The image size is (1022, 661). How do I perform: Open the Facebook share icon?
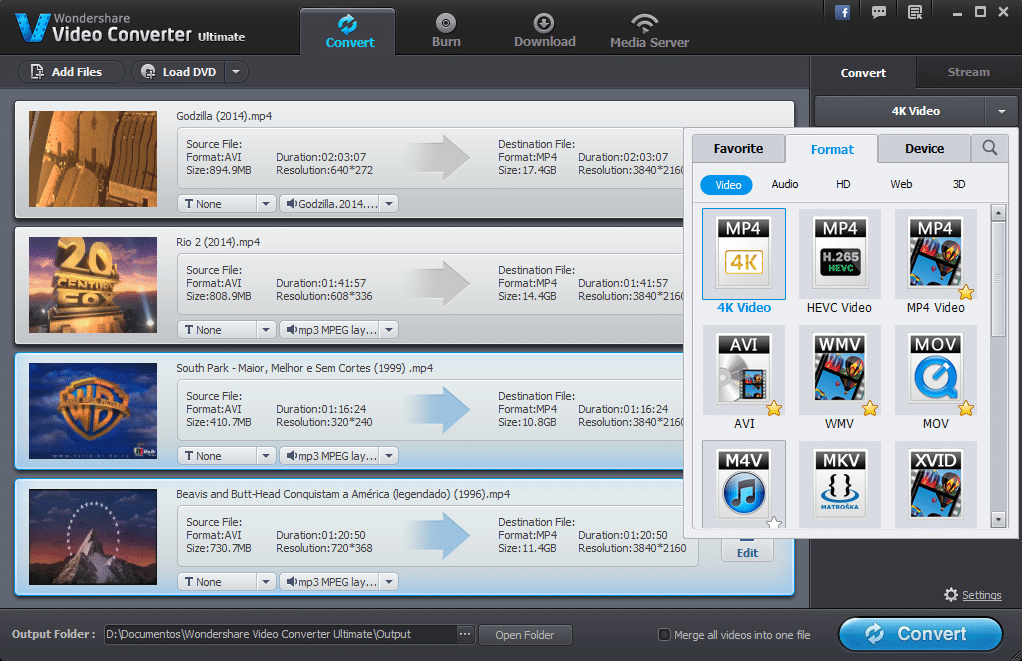point(842,11)
